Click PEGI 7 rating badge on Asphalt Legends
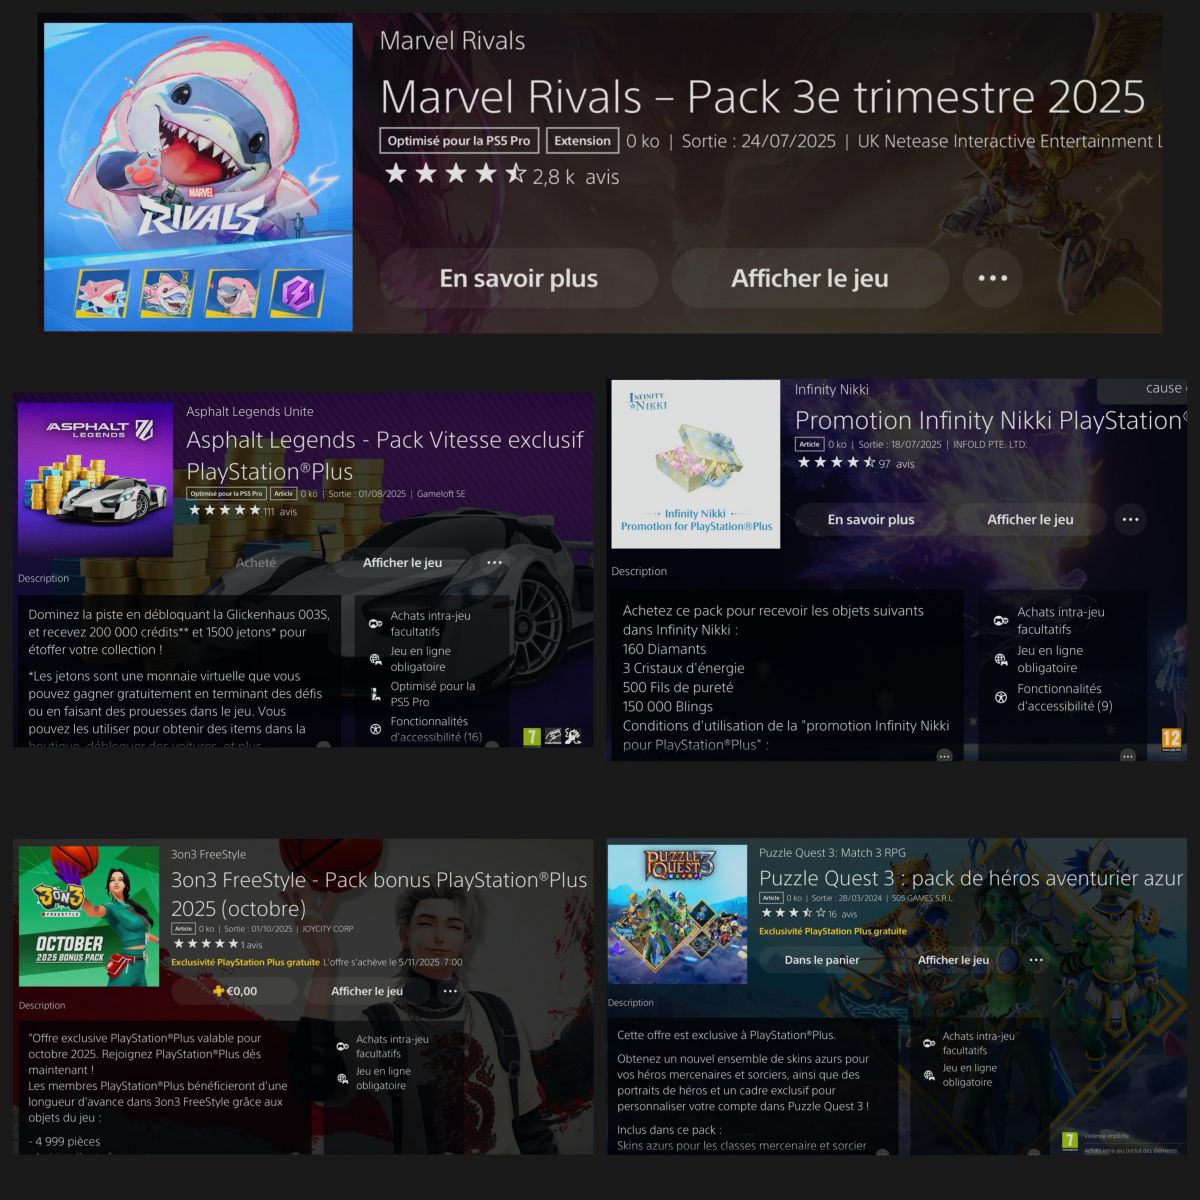The image size is (1200, 1200). point(532,736)
